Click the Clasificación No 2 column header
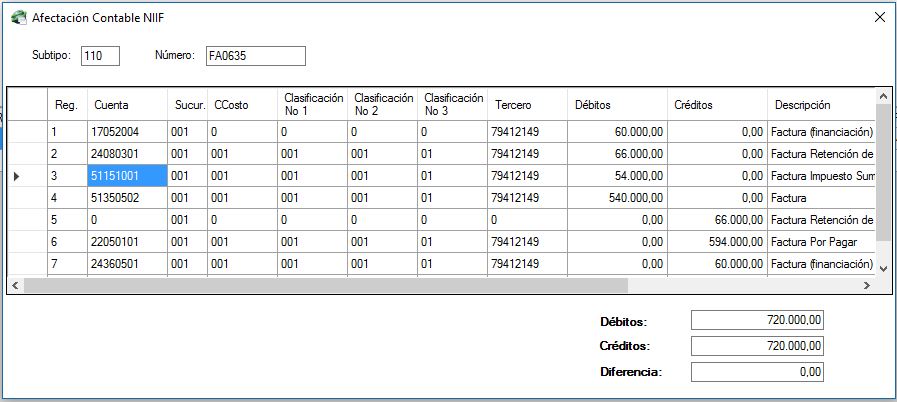897x402 pixels. point(382,105)
